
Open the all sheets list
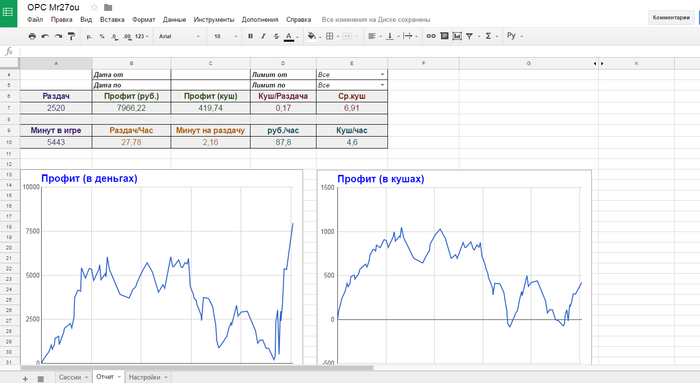(41, 379)
